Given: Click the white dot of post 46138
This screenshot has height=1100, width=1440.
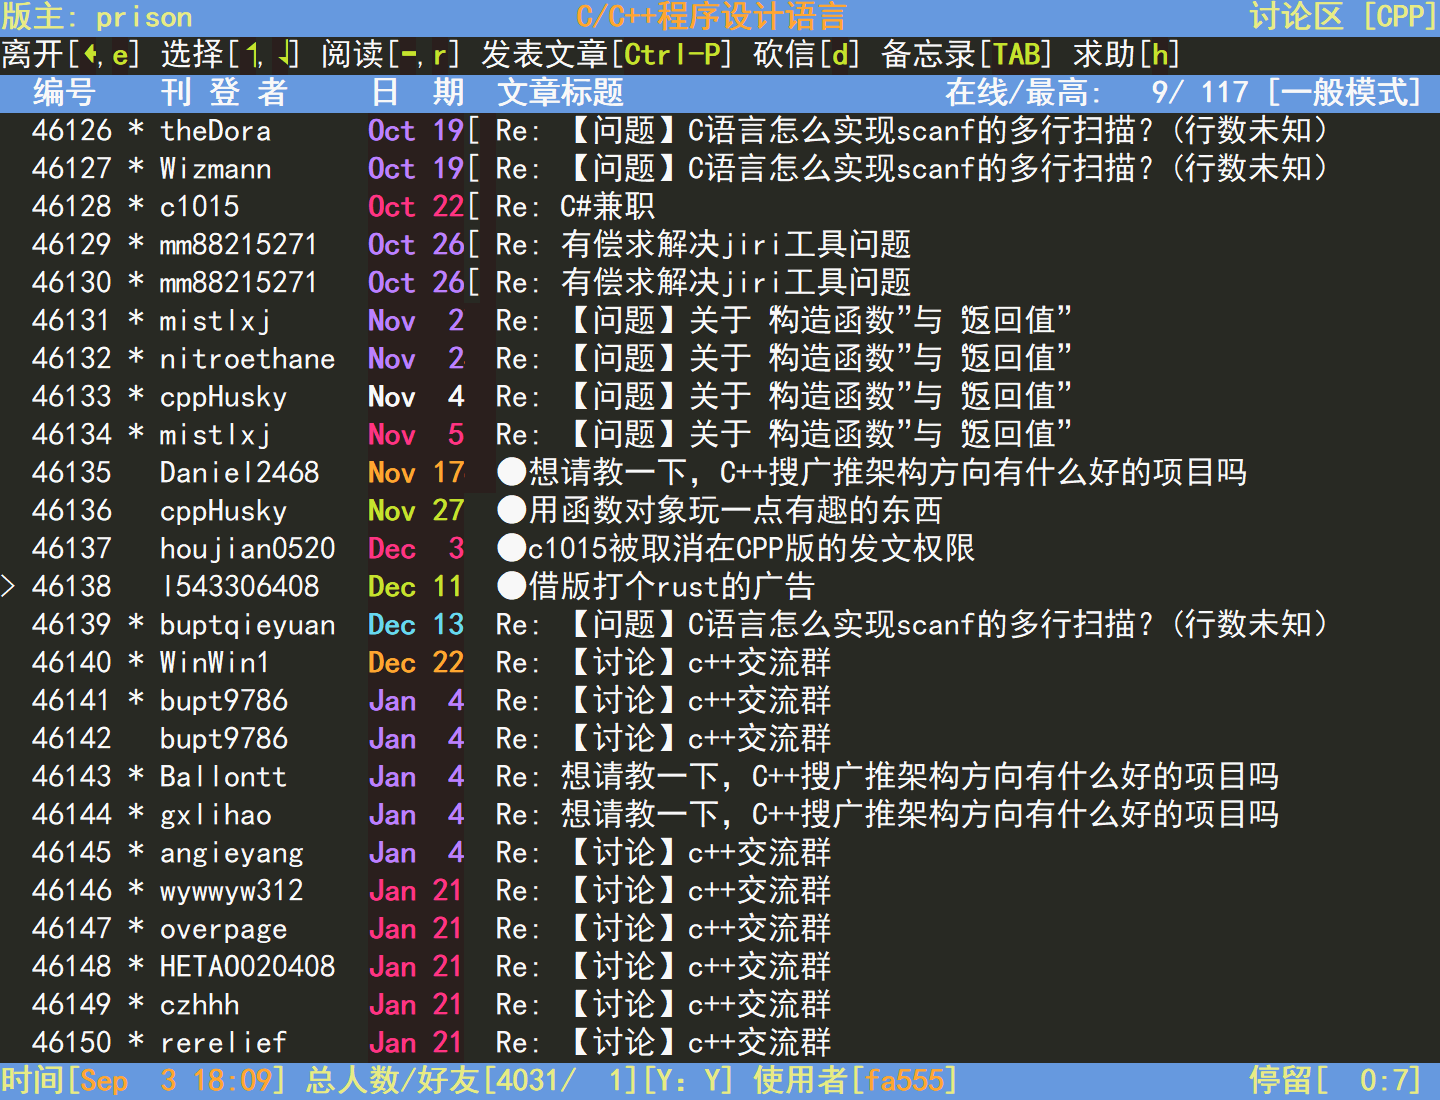Looking at the screenshot, I should pos(512,586).
